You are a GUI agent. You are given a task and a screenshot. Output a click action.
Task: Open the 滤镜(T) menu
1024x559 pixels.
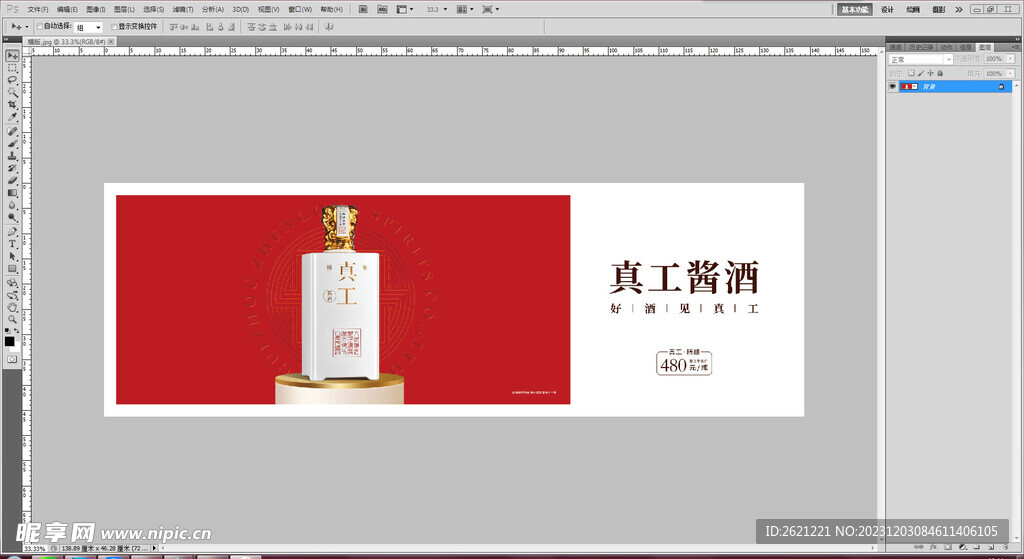click(x=183, y=9)
